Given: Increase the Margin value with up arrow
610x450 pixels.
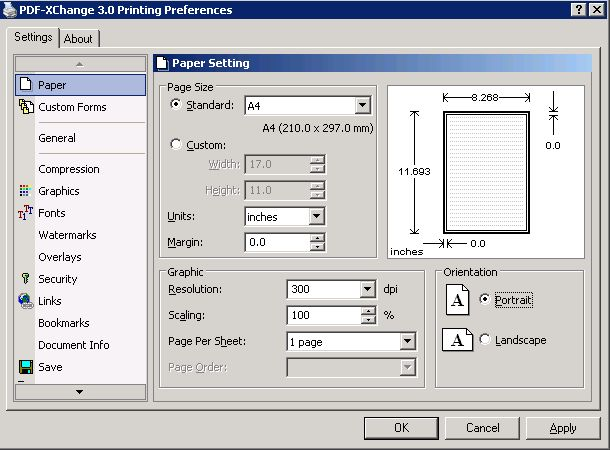Looking at the screenshot, I should coord(317,238).
